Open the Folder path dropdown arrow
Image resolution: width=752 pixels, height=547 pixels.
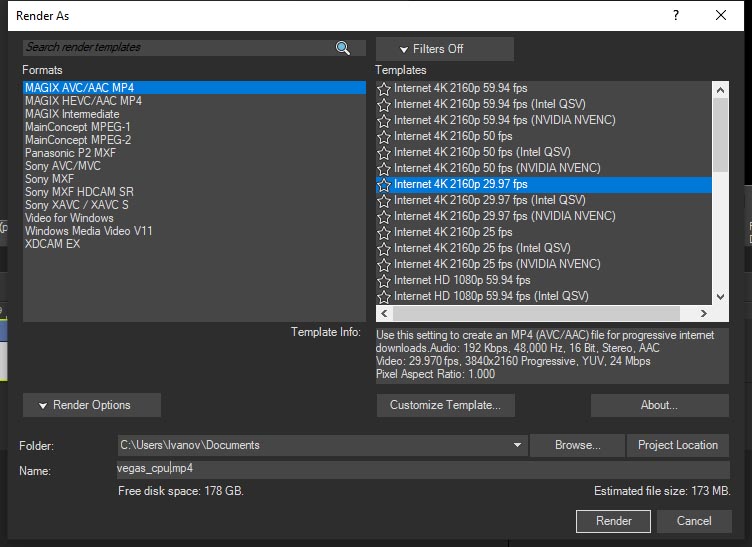coord(517,445)
